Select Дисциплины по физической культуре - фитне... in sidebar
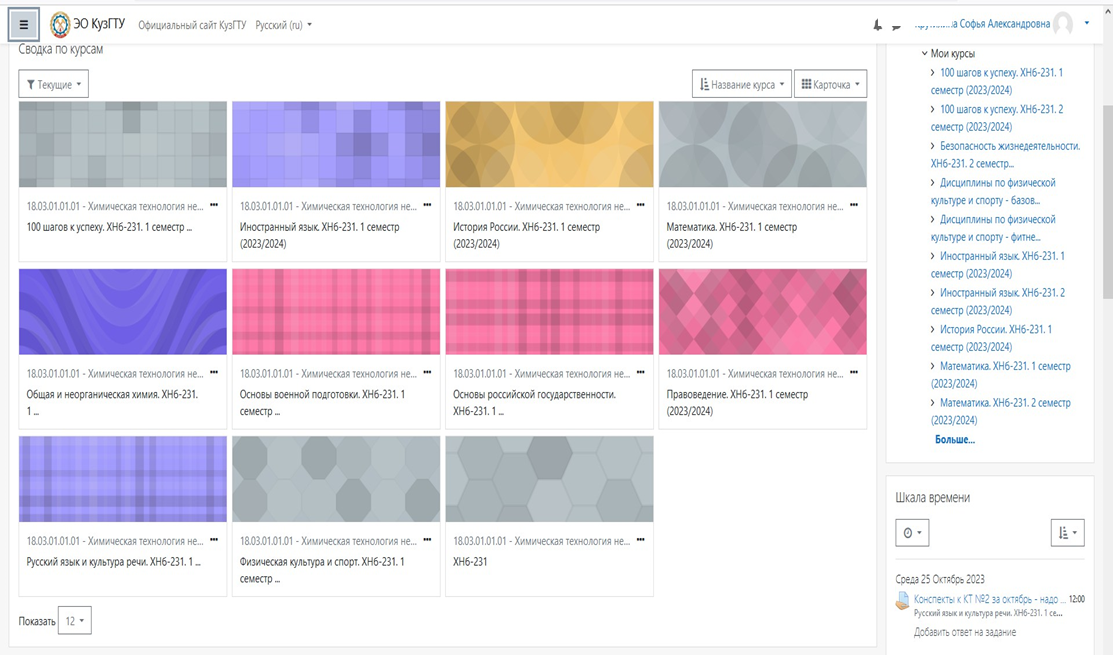The width and height of the screenshot is (1113, 655). pos(993,229)
